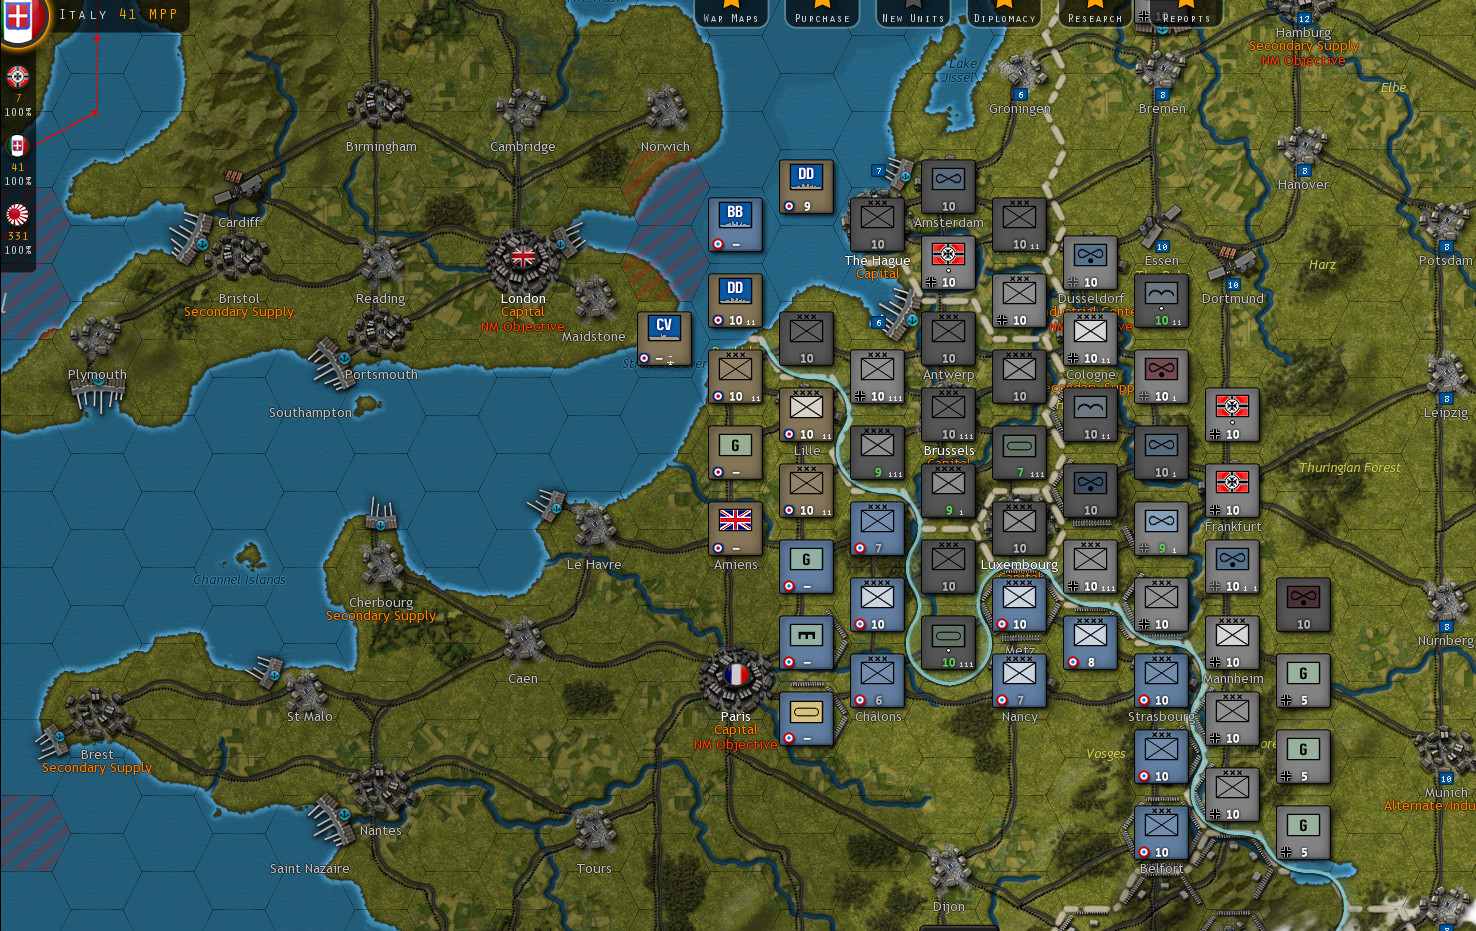The image size is (1476, 931).
Task: Select the French unit with strength 8
Action: click(x=1090, y=642)
